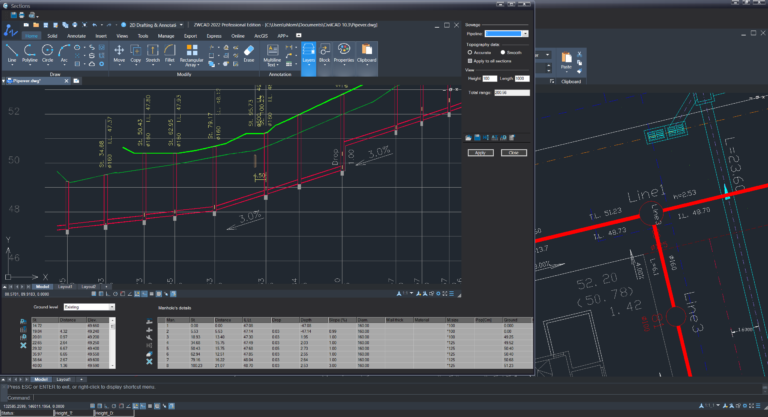Open the Layers tool
The width and height of the screenshot is (768, 417).
tap(308, 52)
